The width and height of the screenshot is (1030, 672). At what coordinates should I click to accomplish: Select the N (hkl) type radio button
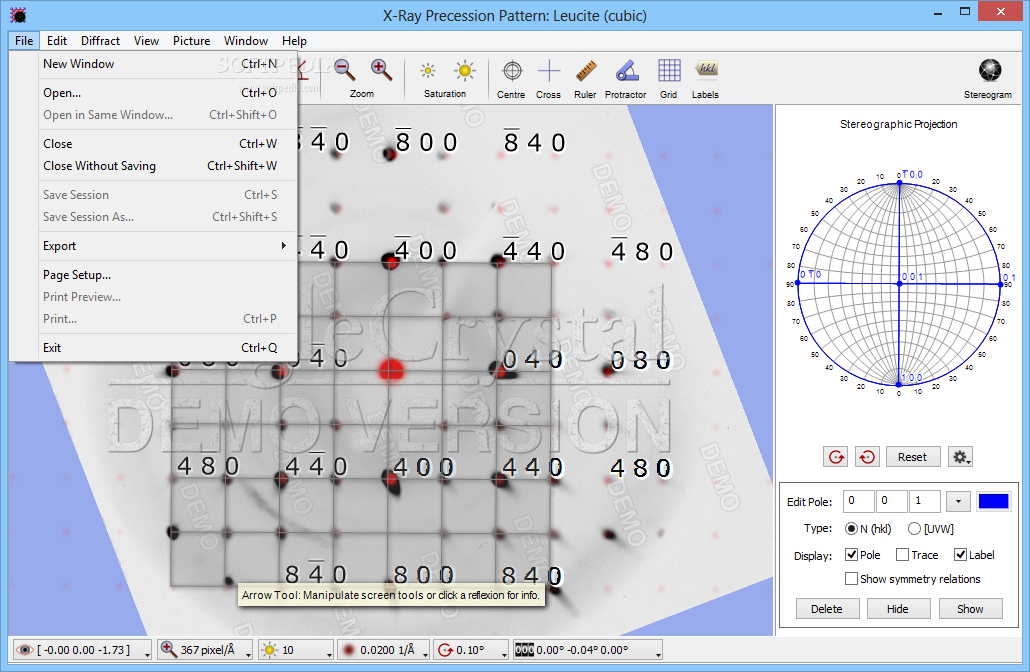(851, 529)
